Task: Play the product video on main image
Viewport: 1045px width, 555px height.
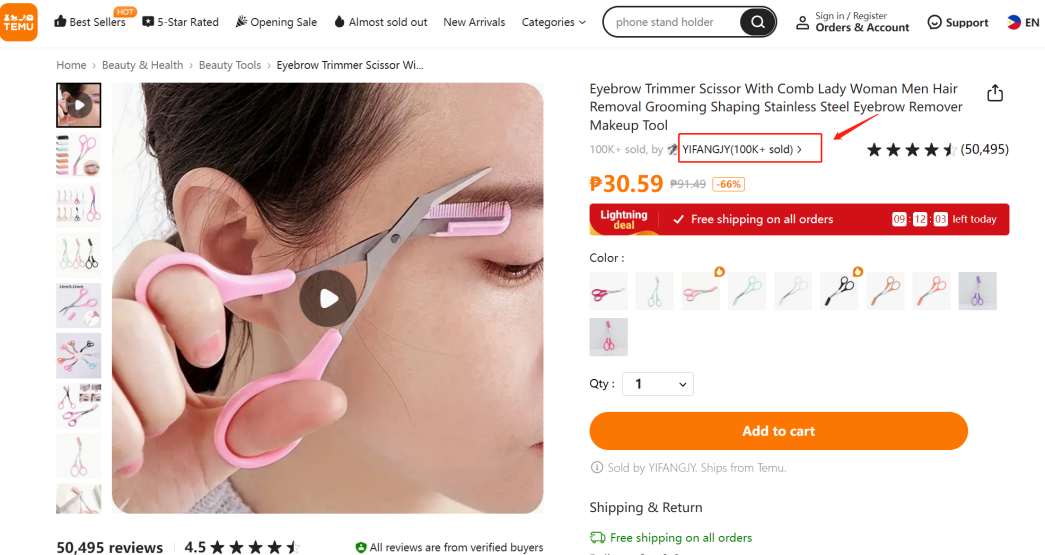Action: coord(328,298)
